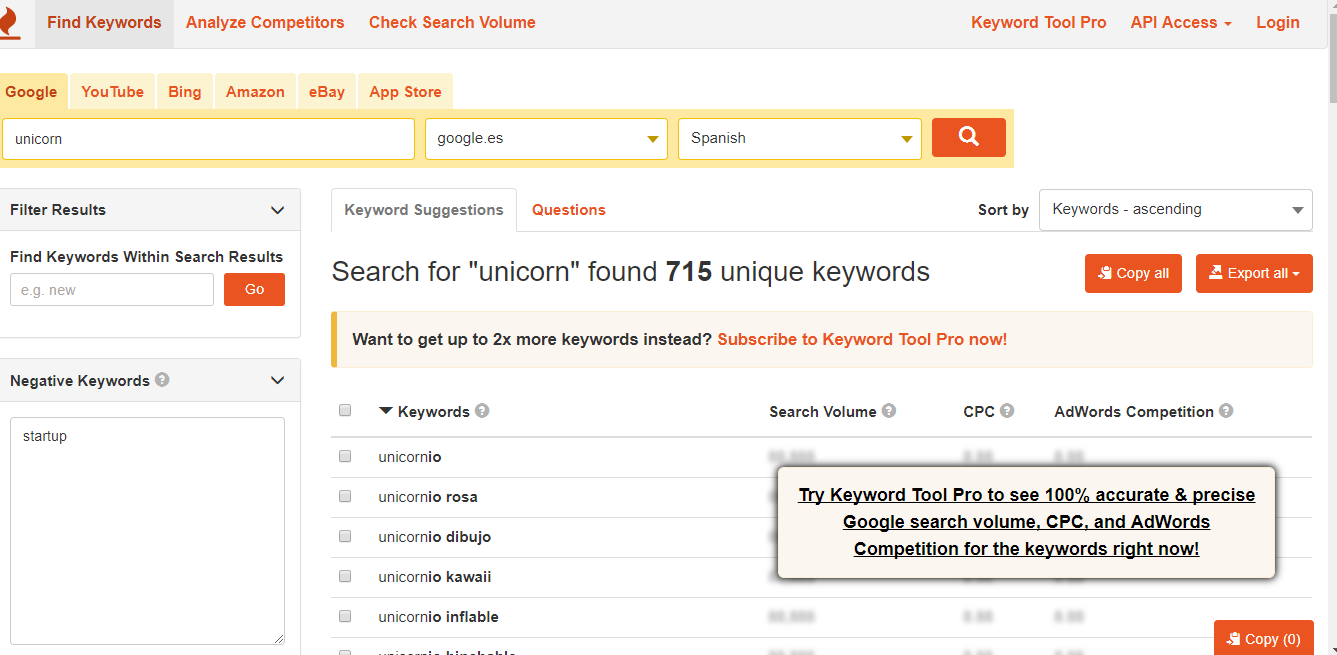Switch to the Bing tab

coord(184,91)
